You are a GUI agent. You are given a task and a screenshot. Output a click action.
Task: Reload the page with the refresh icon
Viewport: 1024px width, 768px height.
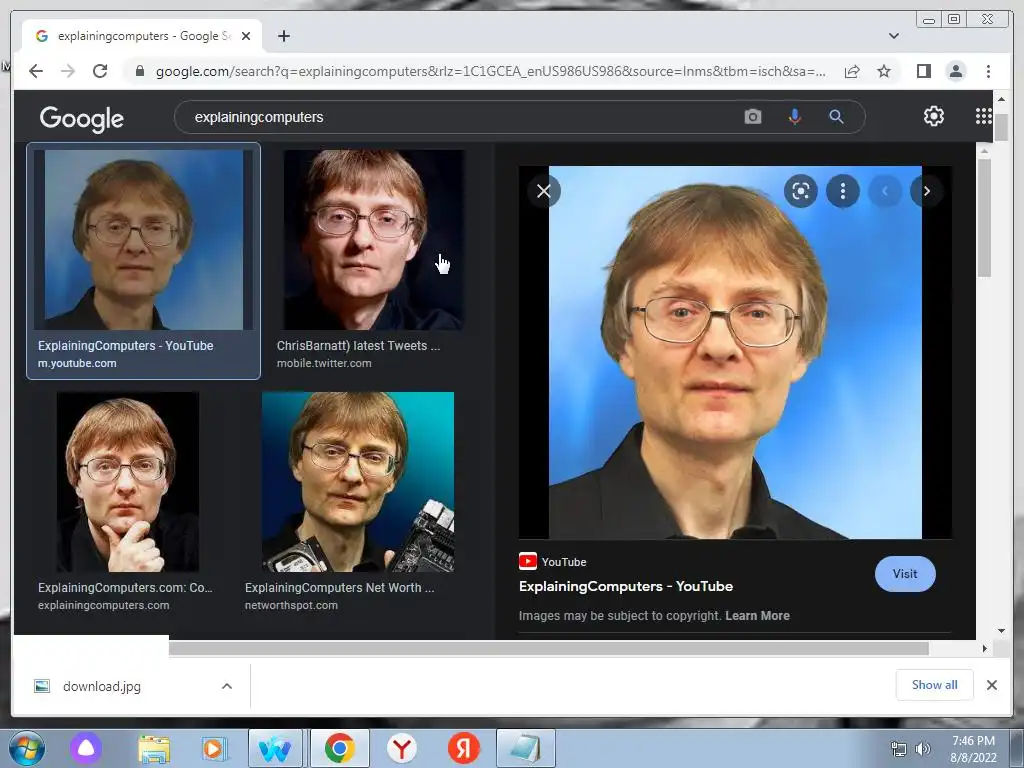pyautogui.click(x=100, y=71)
